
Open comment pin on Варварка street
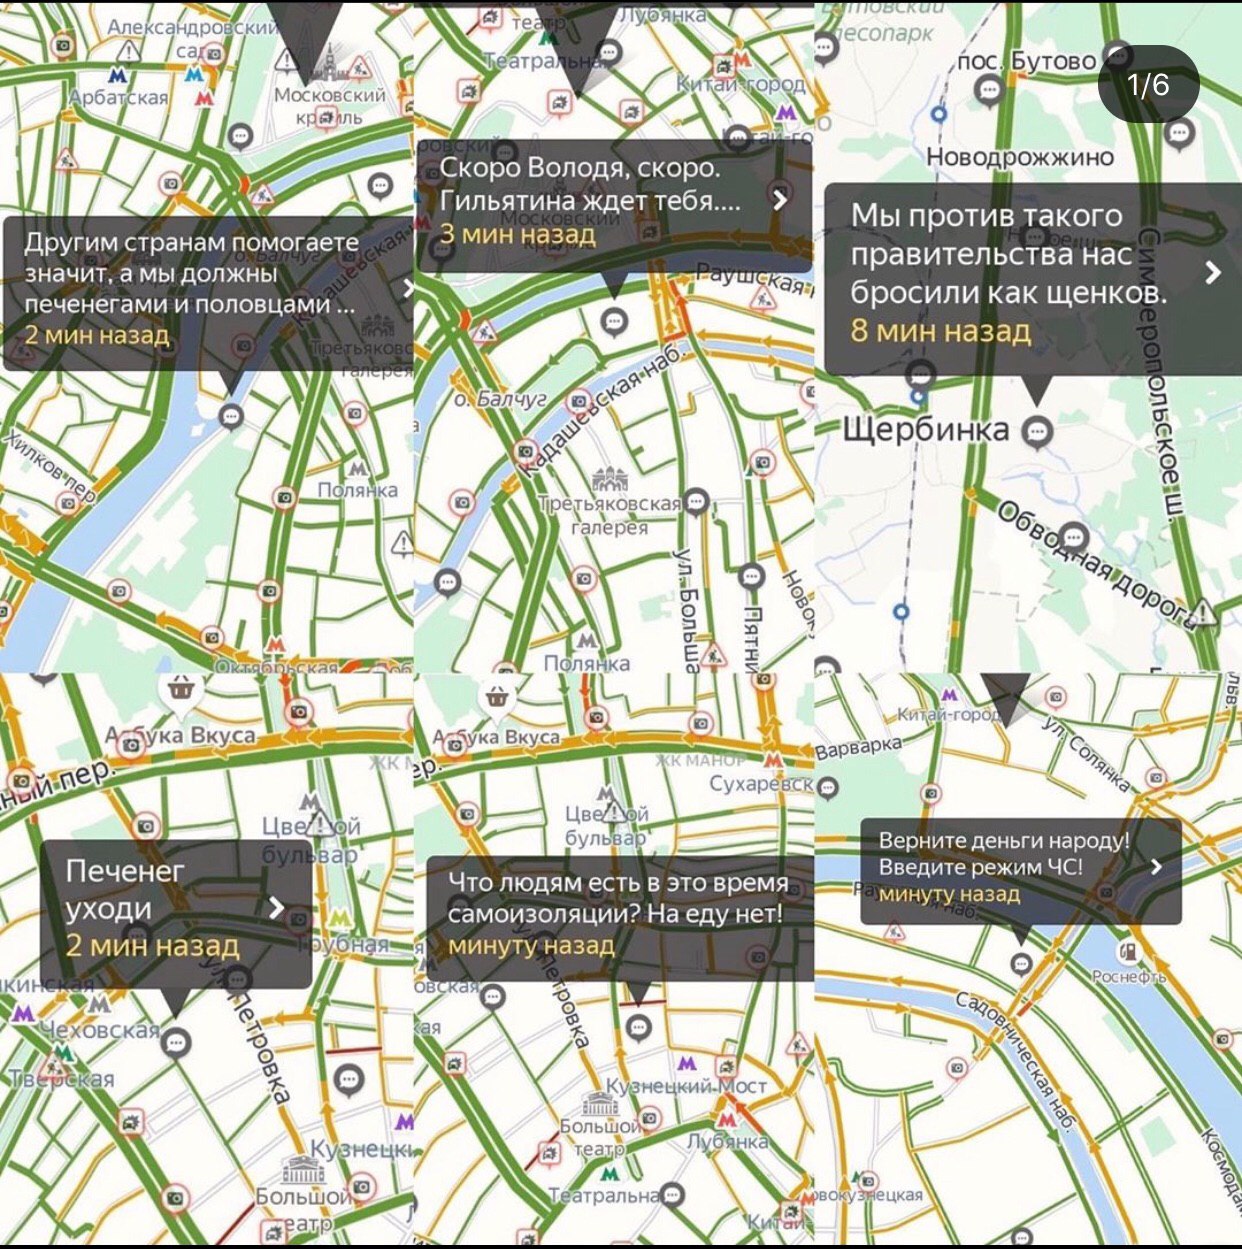click(x=828, y=788)
